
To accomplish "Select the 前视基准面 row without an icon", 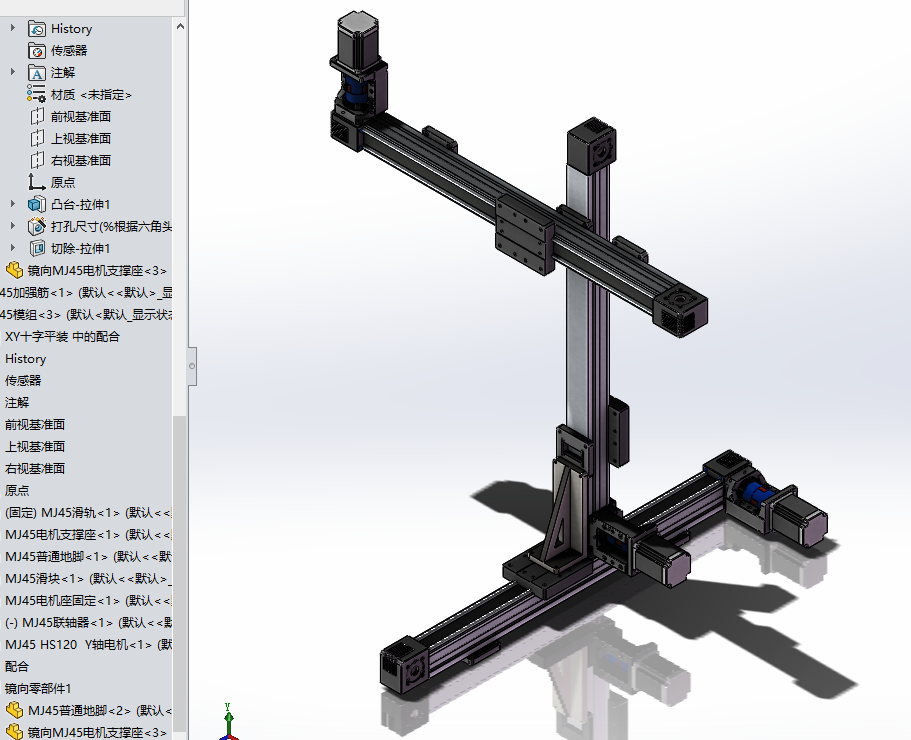I will point(35,425).
